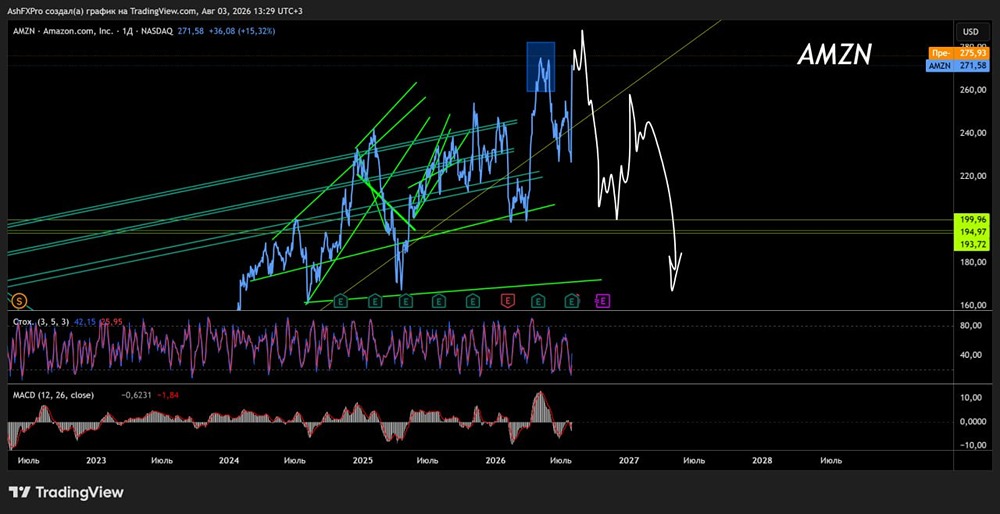Select the MACD (12, 26, close) legend
This screenshot has width=1000, height=514.
coord(54,395)
